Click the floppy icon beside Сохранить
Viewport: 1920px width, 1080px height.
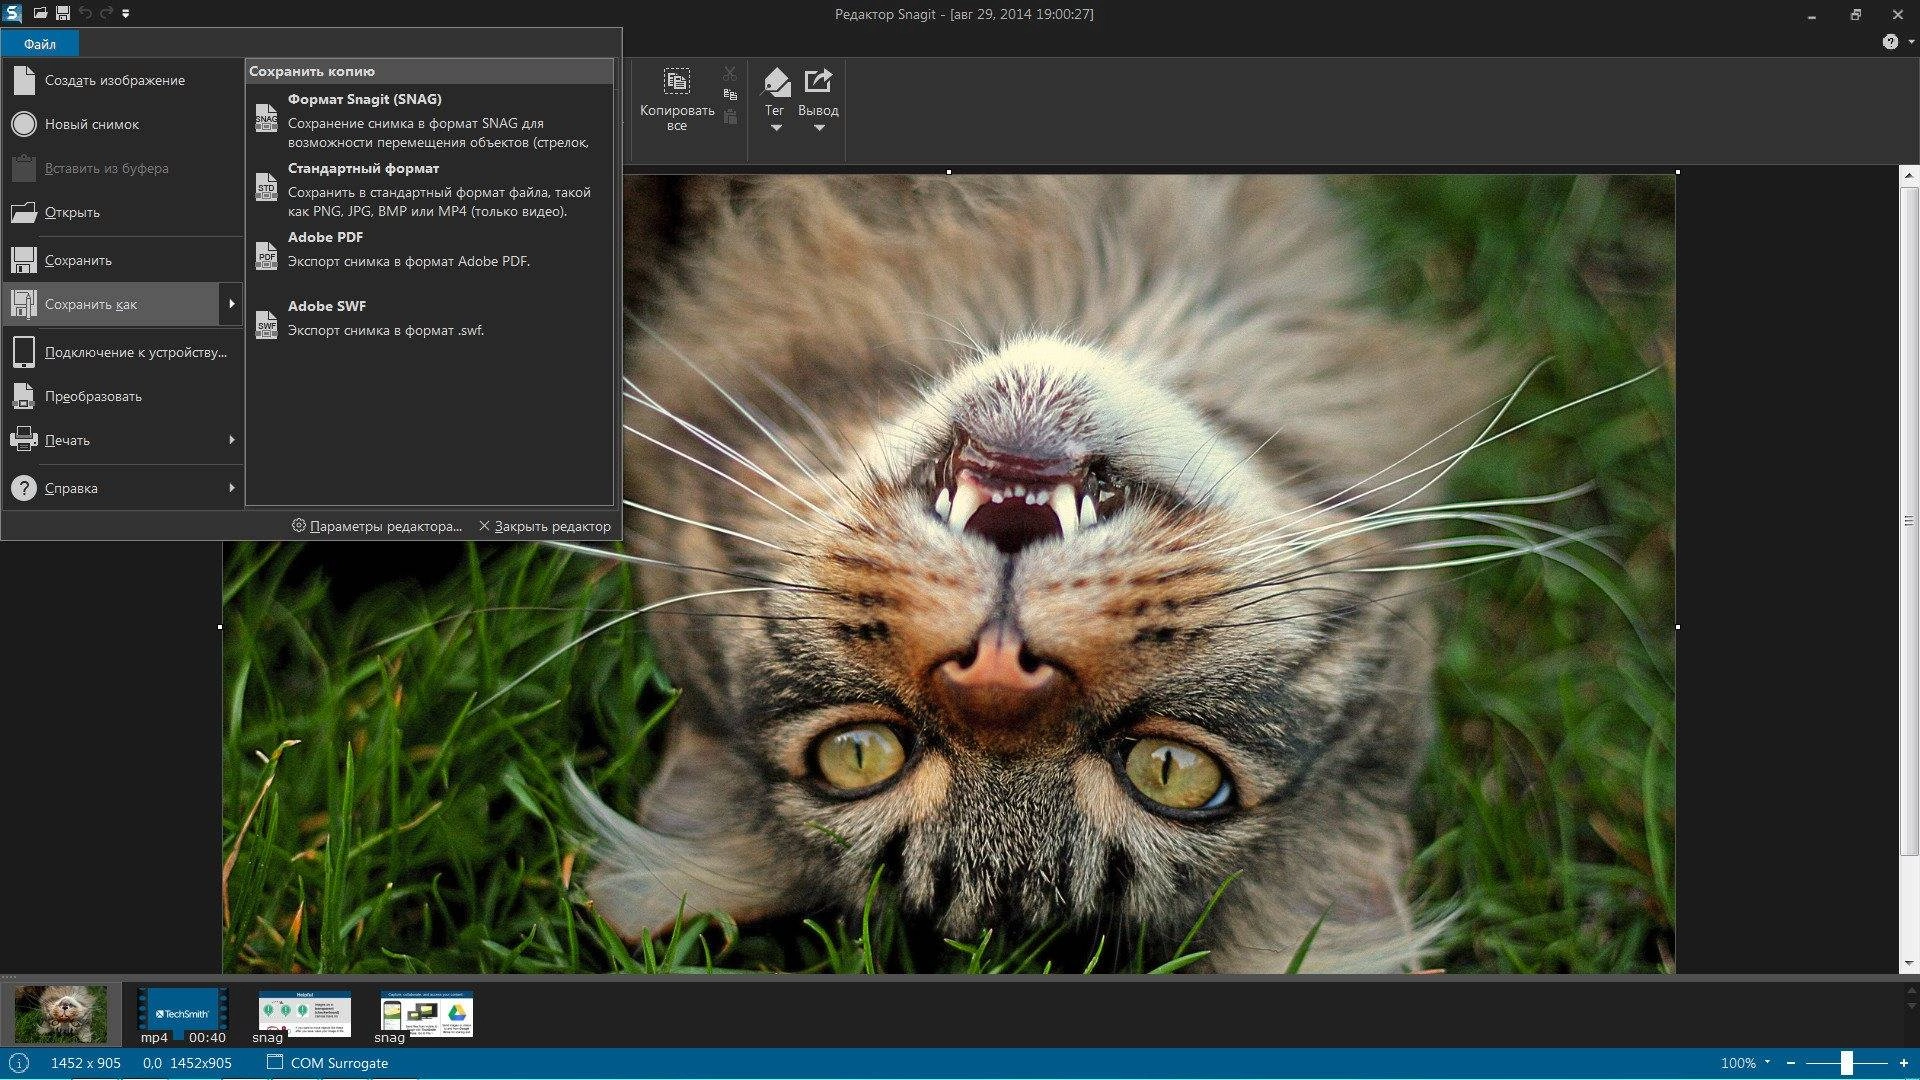[24, 260]
